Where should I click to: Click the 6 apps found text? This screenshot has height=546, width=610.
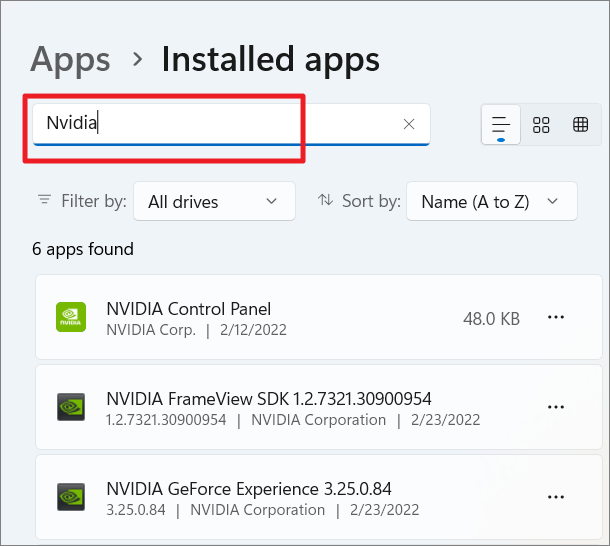pos(83,249)
